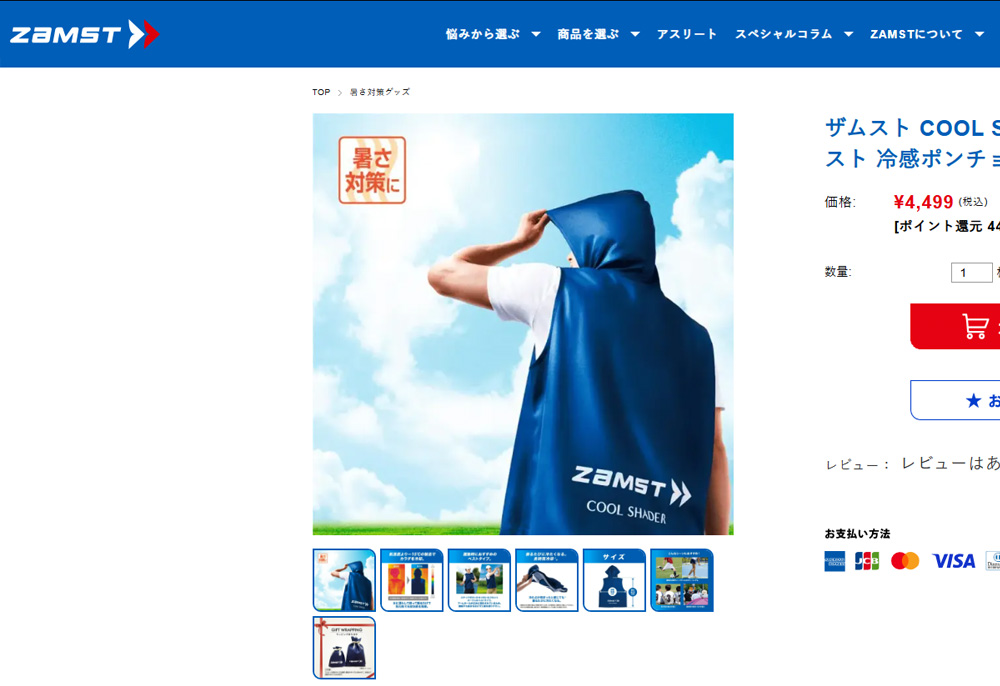Click the レビュー label text

852,465
